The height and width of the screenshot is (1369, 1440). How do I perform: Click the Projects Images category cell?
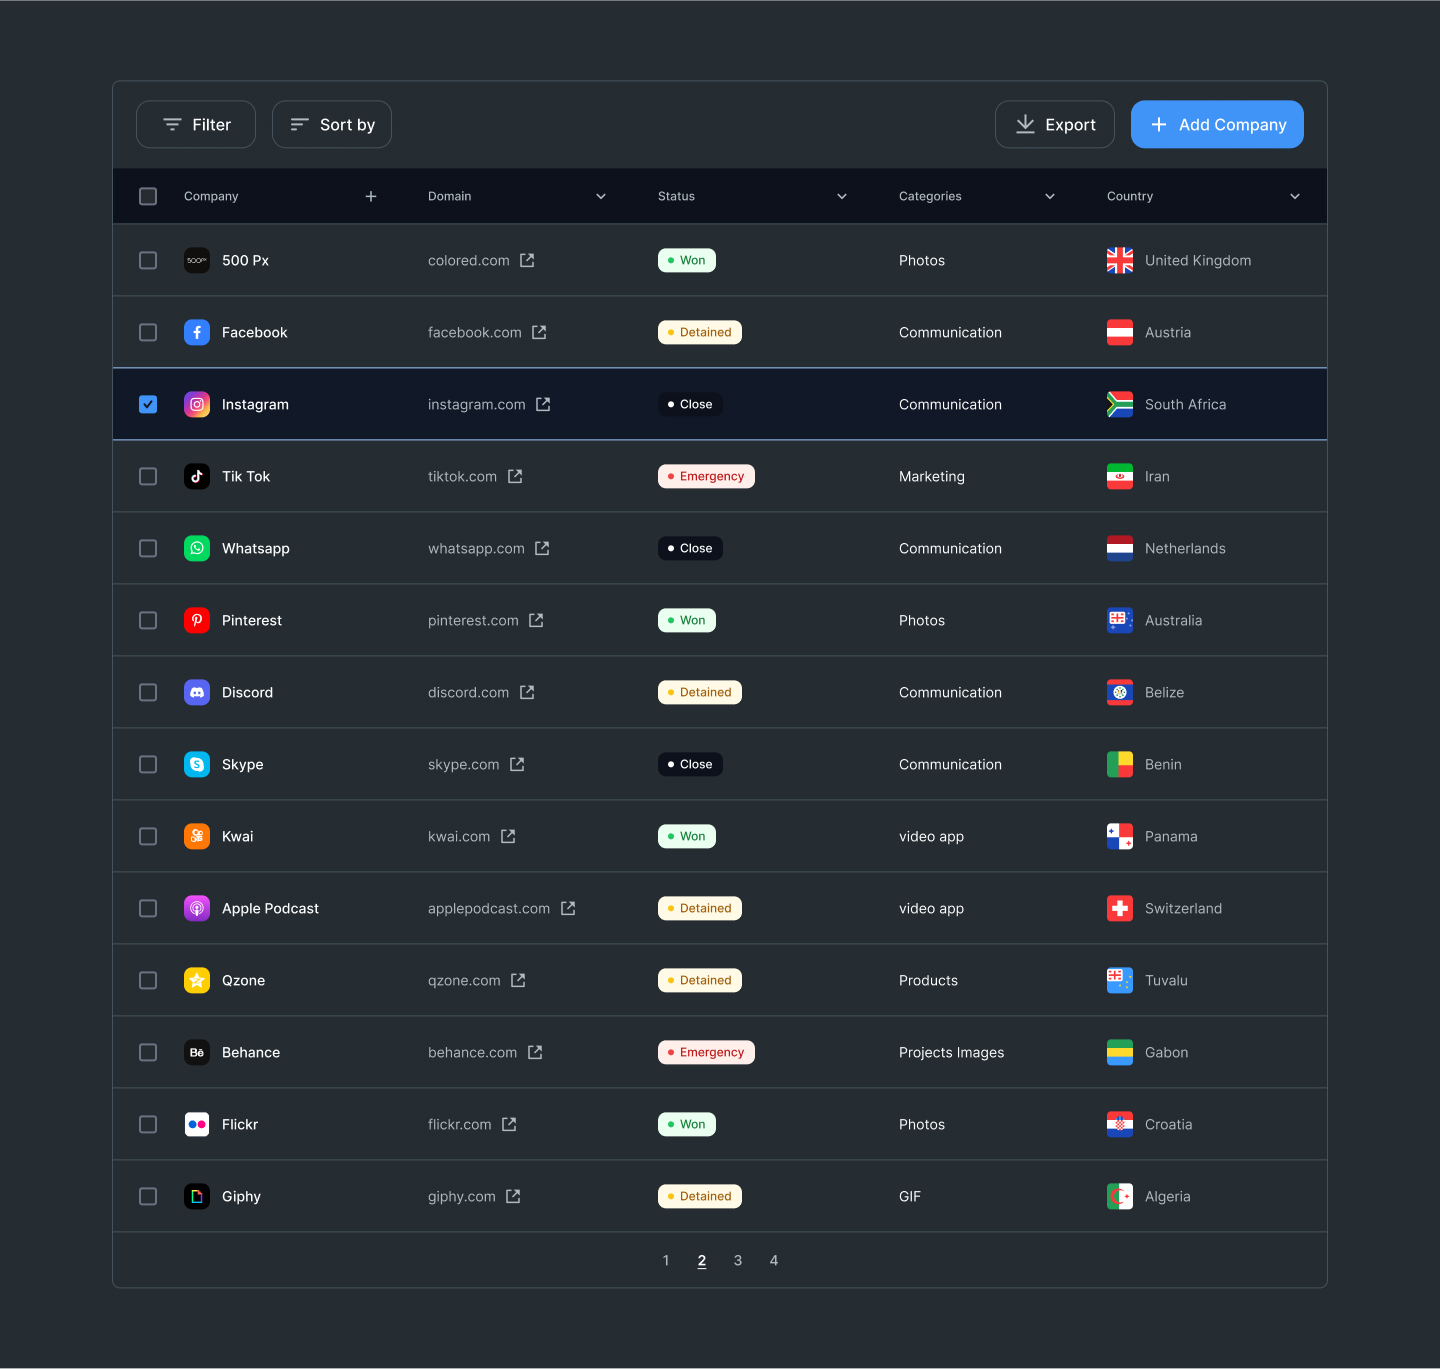[x=951, y=1052]
